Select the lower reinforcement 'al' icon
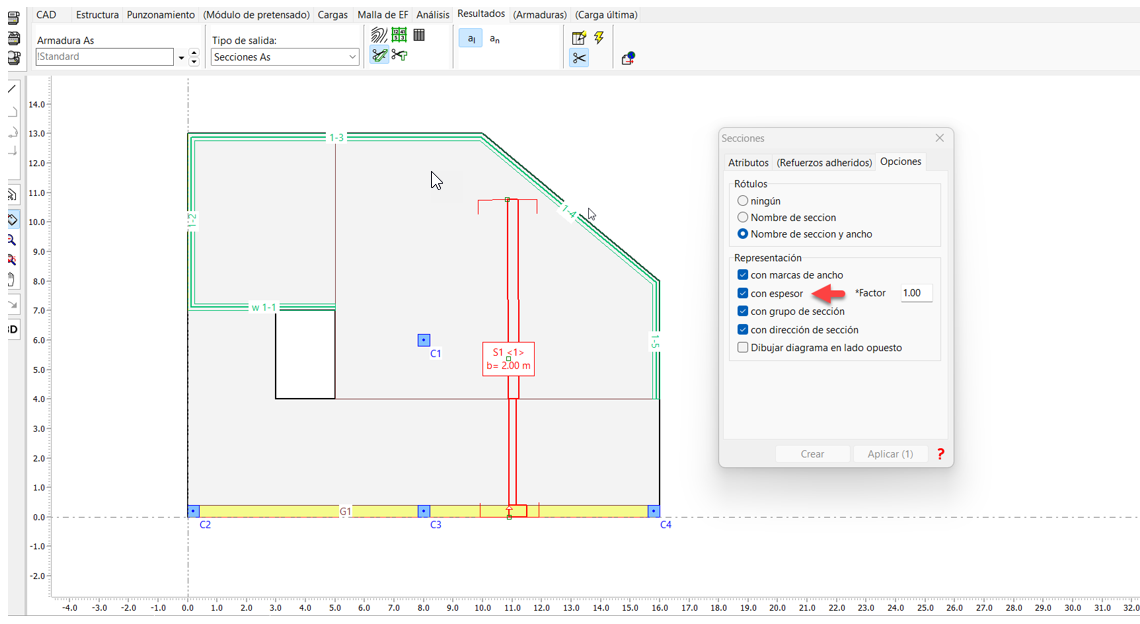Screen dimensions: 1140x624 coord(471,38)
